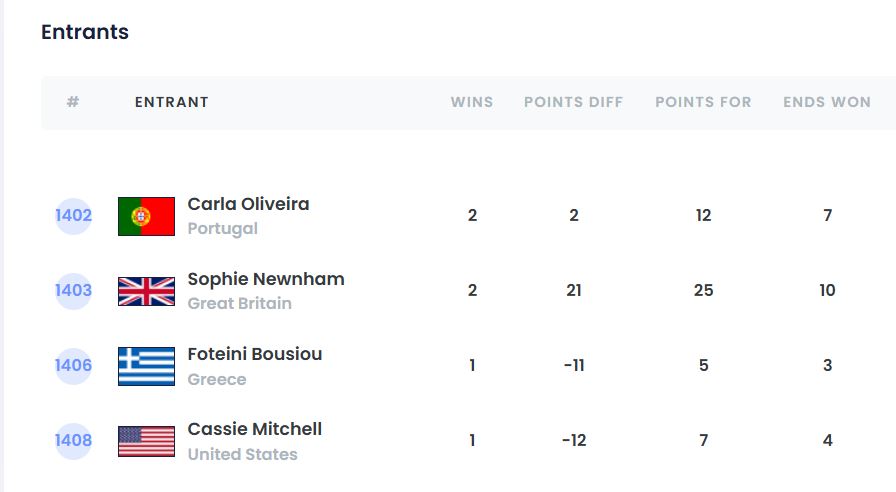Click the # column header

point(73,102)
